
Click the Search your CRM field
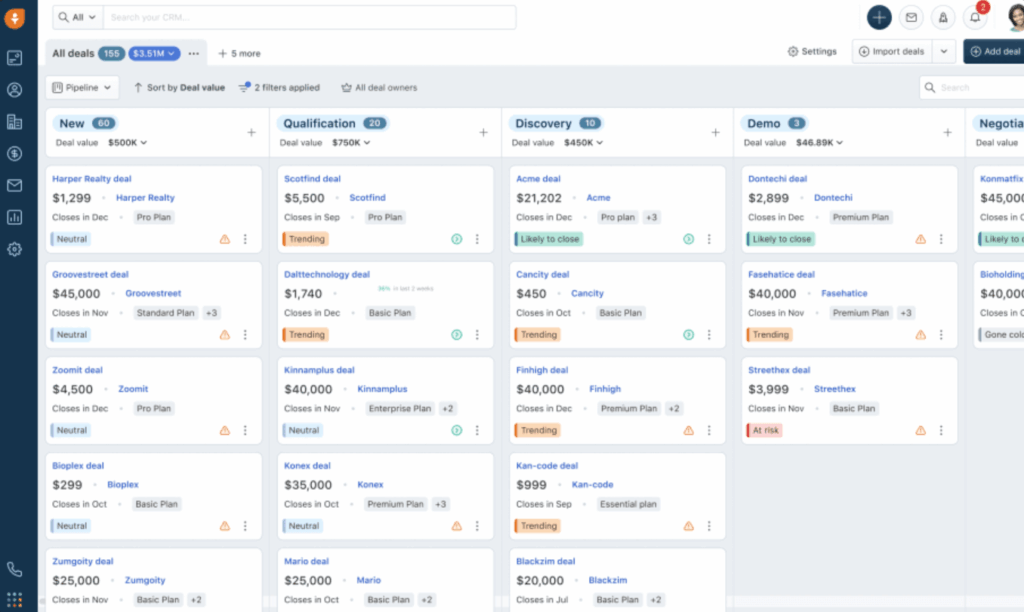coord(310,17)
